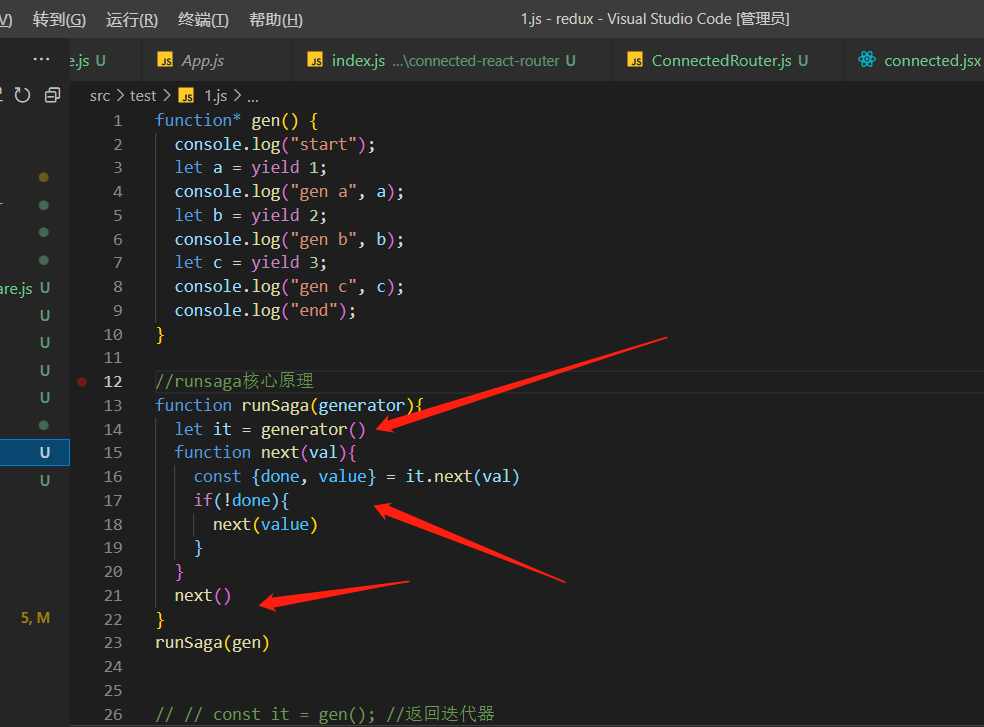Click the 'function next(val){' line
Viewport: 984px width, 727px height.
(265, 453)
